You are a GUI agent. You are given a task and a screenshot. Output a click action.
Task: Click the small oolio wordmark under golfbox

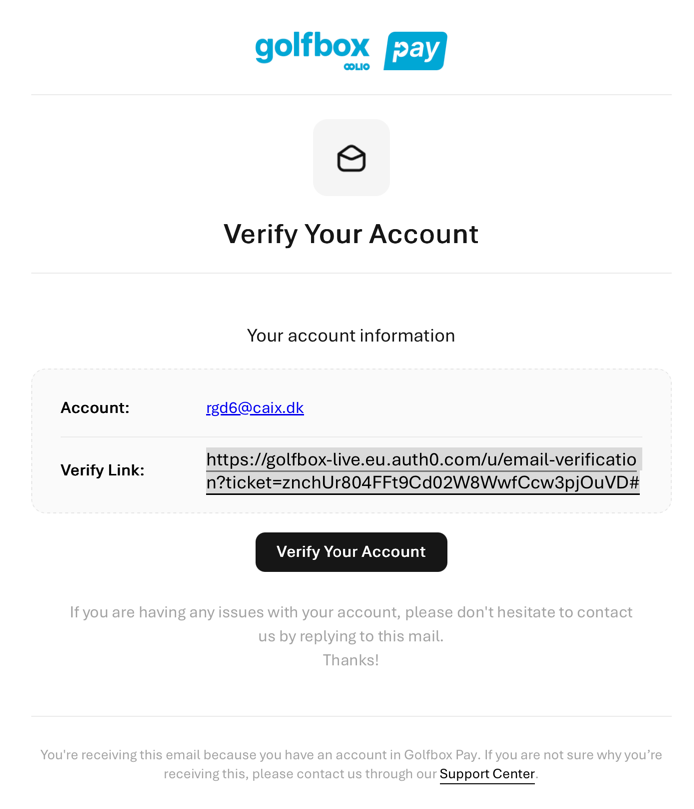[356, 67]
